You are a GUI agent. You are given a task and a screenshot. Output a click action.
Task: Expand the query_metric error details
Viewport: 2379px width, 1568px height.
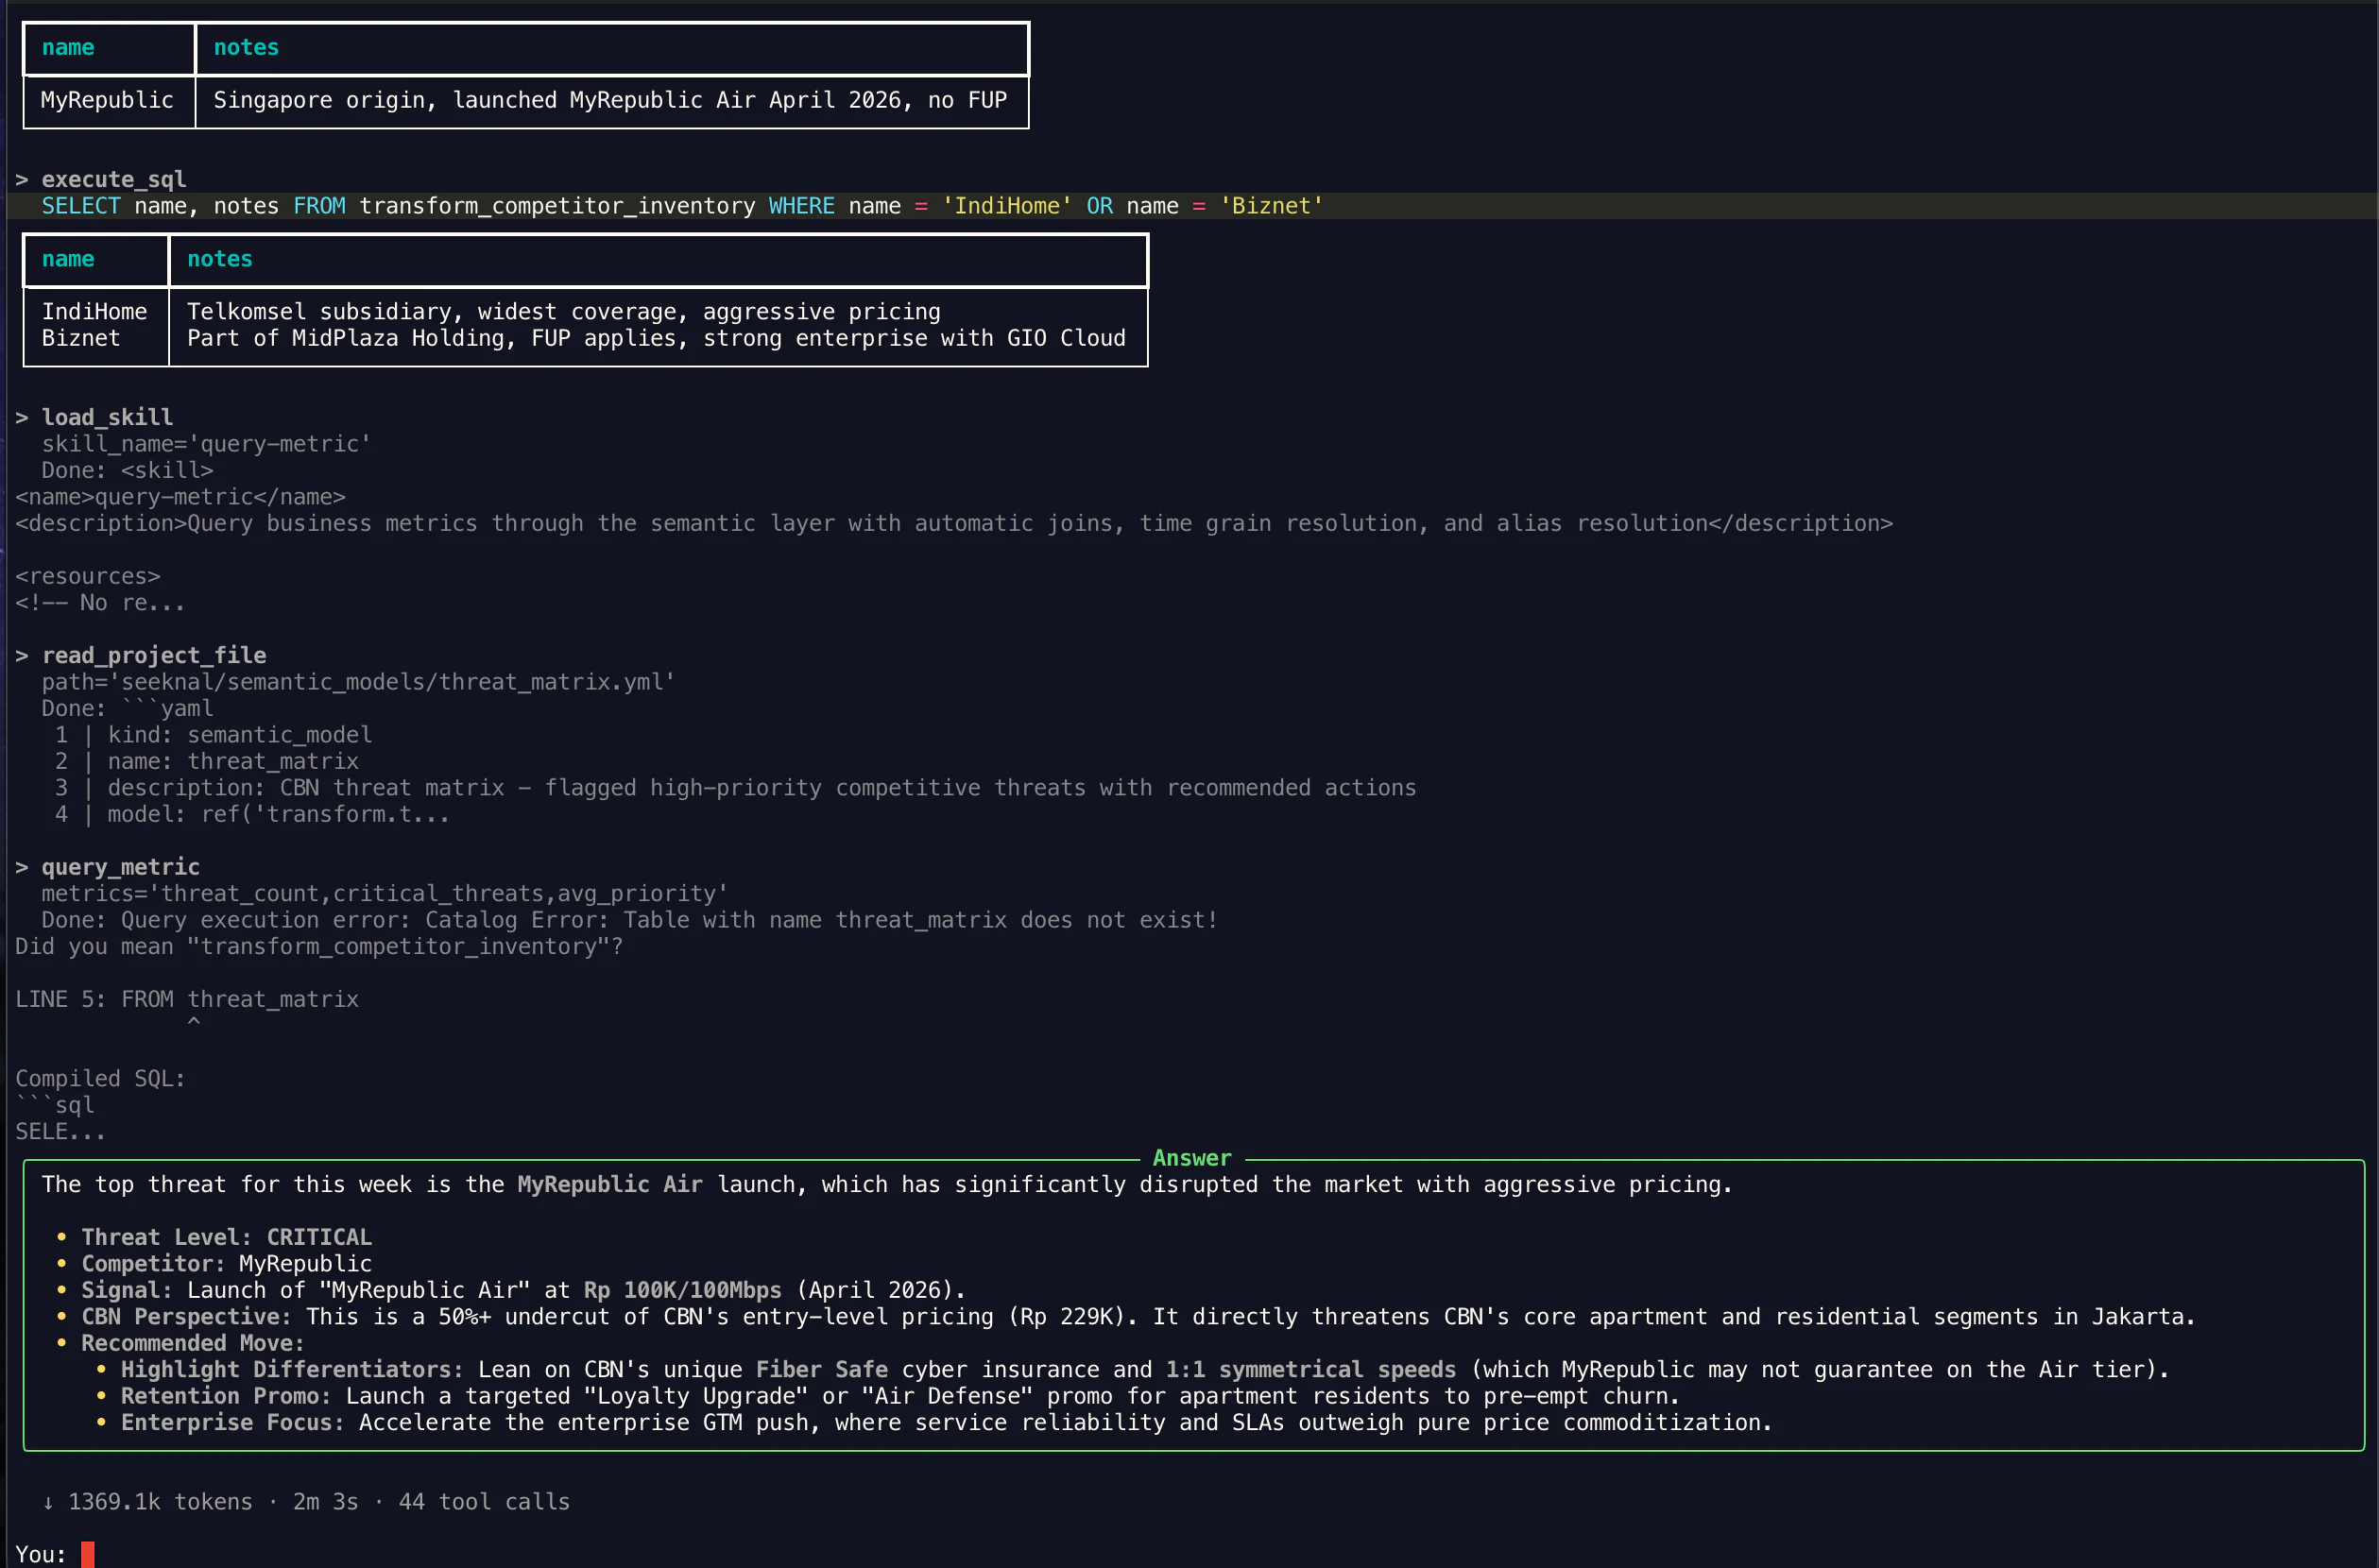click(x=120, y=867)
